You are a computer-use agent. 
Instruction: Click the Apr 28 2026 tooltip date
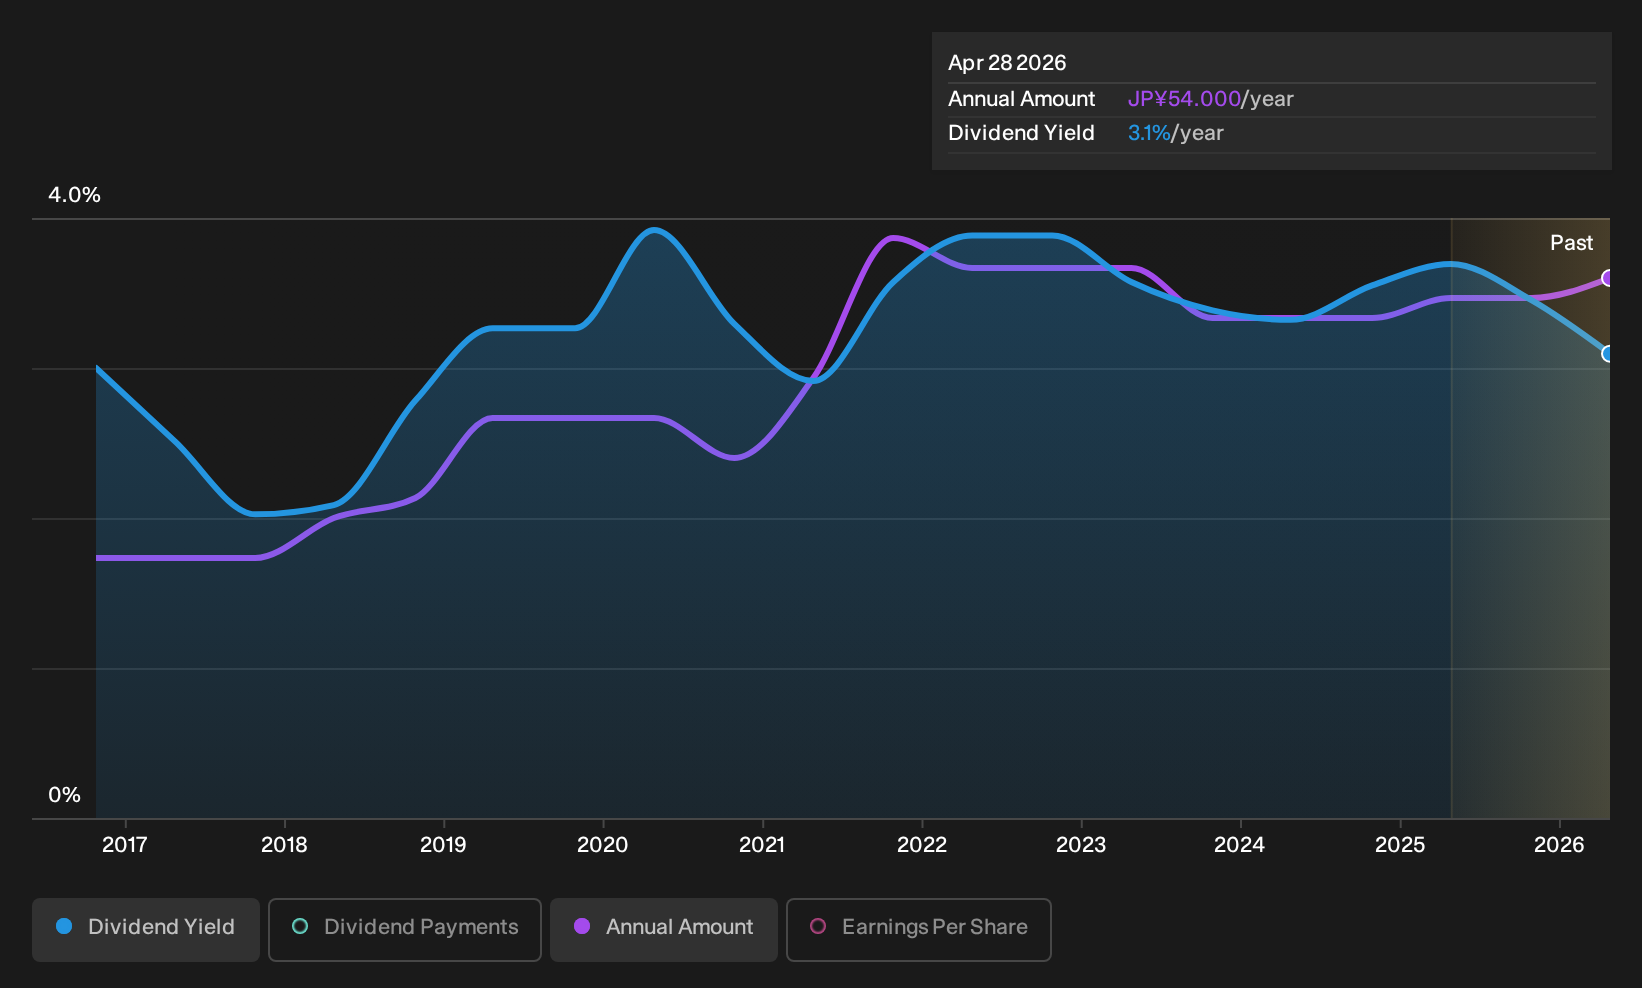[1007, 63]
